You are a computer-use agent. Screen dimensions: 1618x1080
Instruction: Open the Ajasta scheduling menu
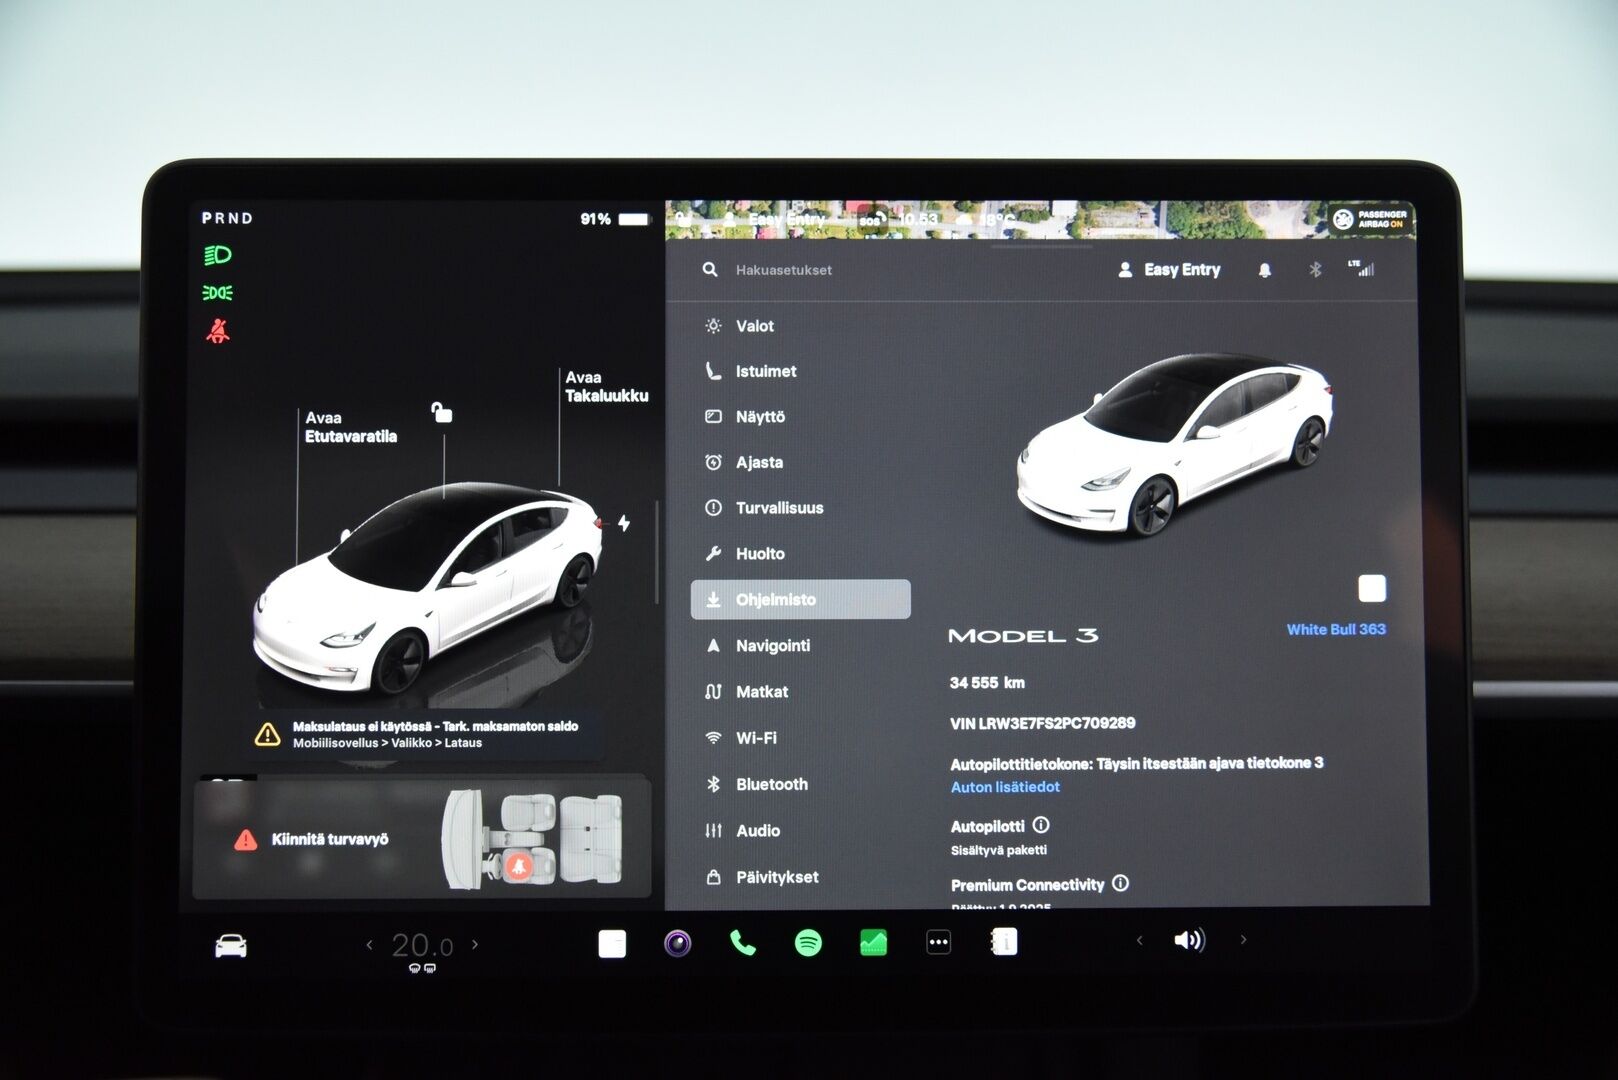(x=744, y=462)
